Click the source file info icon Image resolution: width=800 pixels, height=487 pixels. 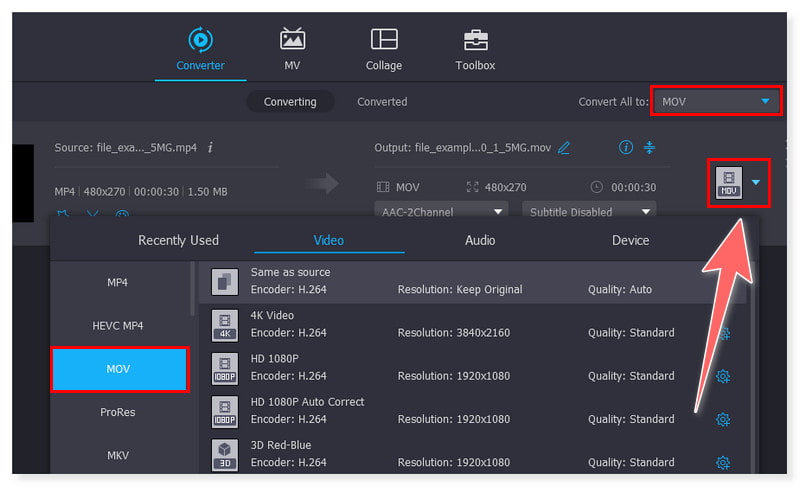[x=210, y=147]
